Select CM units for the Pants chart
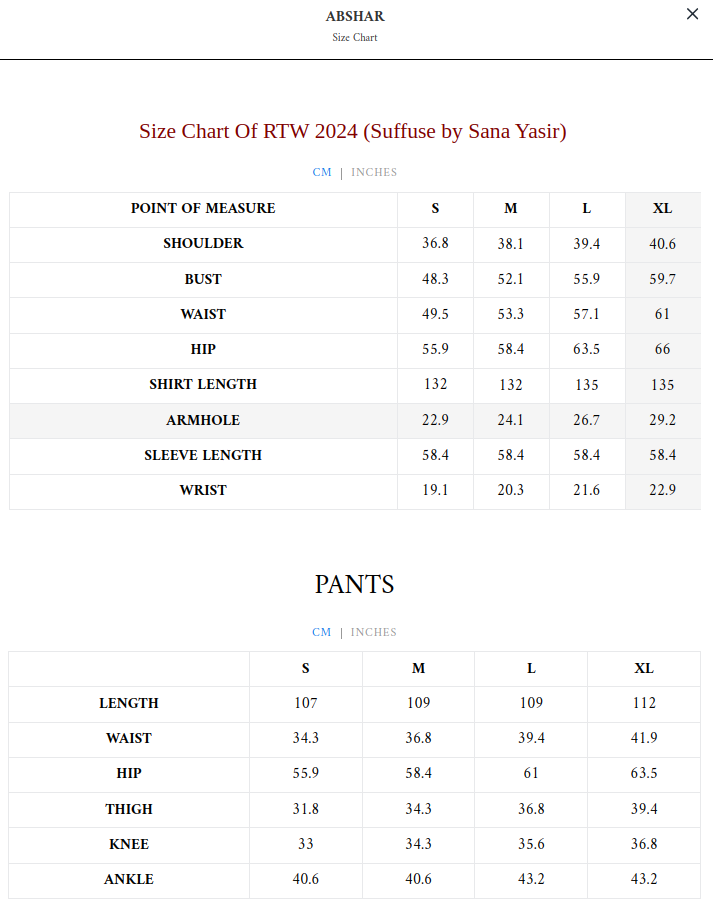This screenshot has height=913, width=713. coord(322,632)
